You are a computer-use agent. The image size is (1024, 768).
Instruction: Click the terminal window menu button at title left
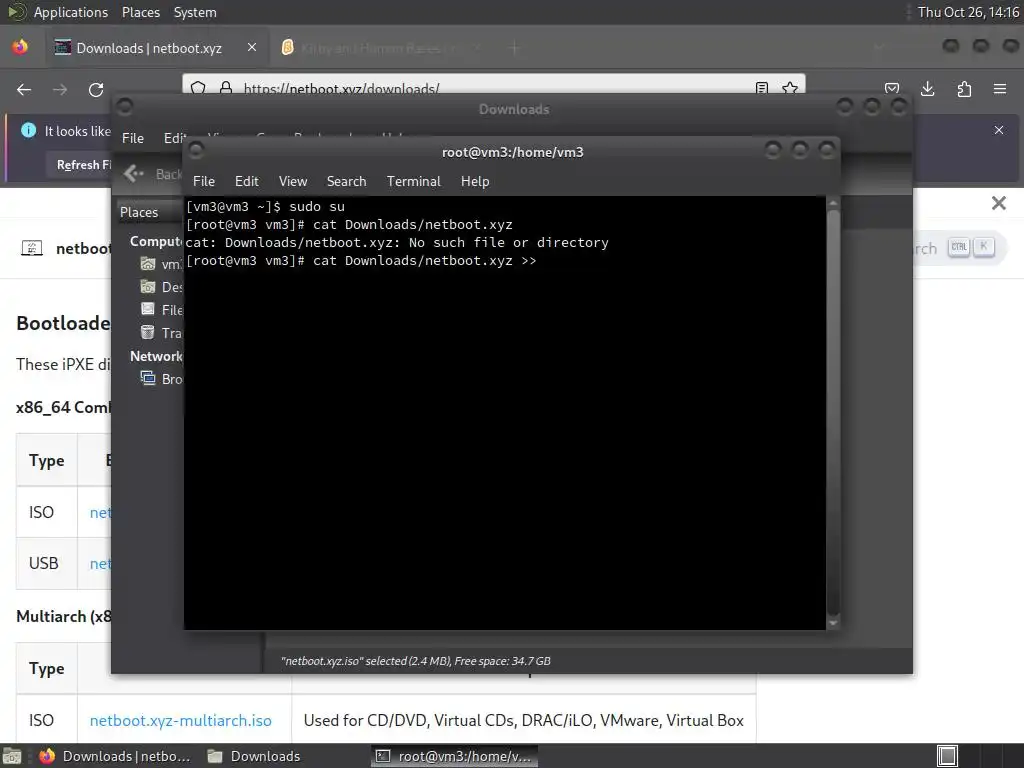pyautogui.click(x=195, y=151)
